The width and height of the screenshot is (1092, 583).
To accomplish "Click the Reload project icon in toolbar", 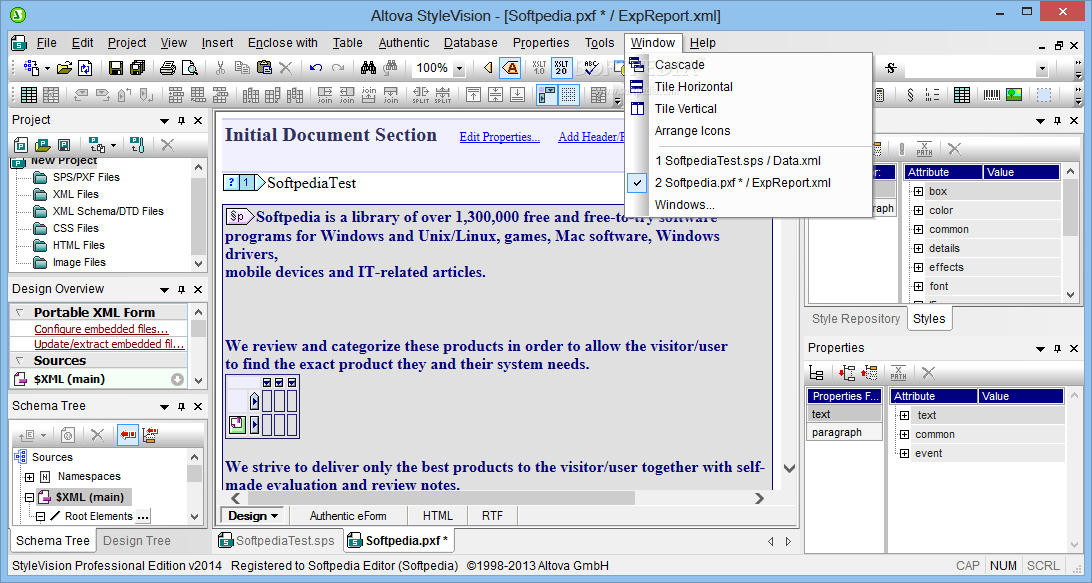I will point(85,68).
